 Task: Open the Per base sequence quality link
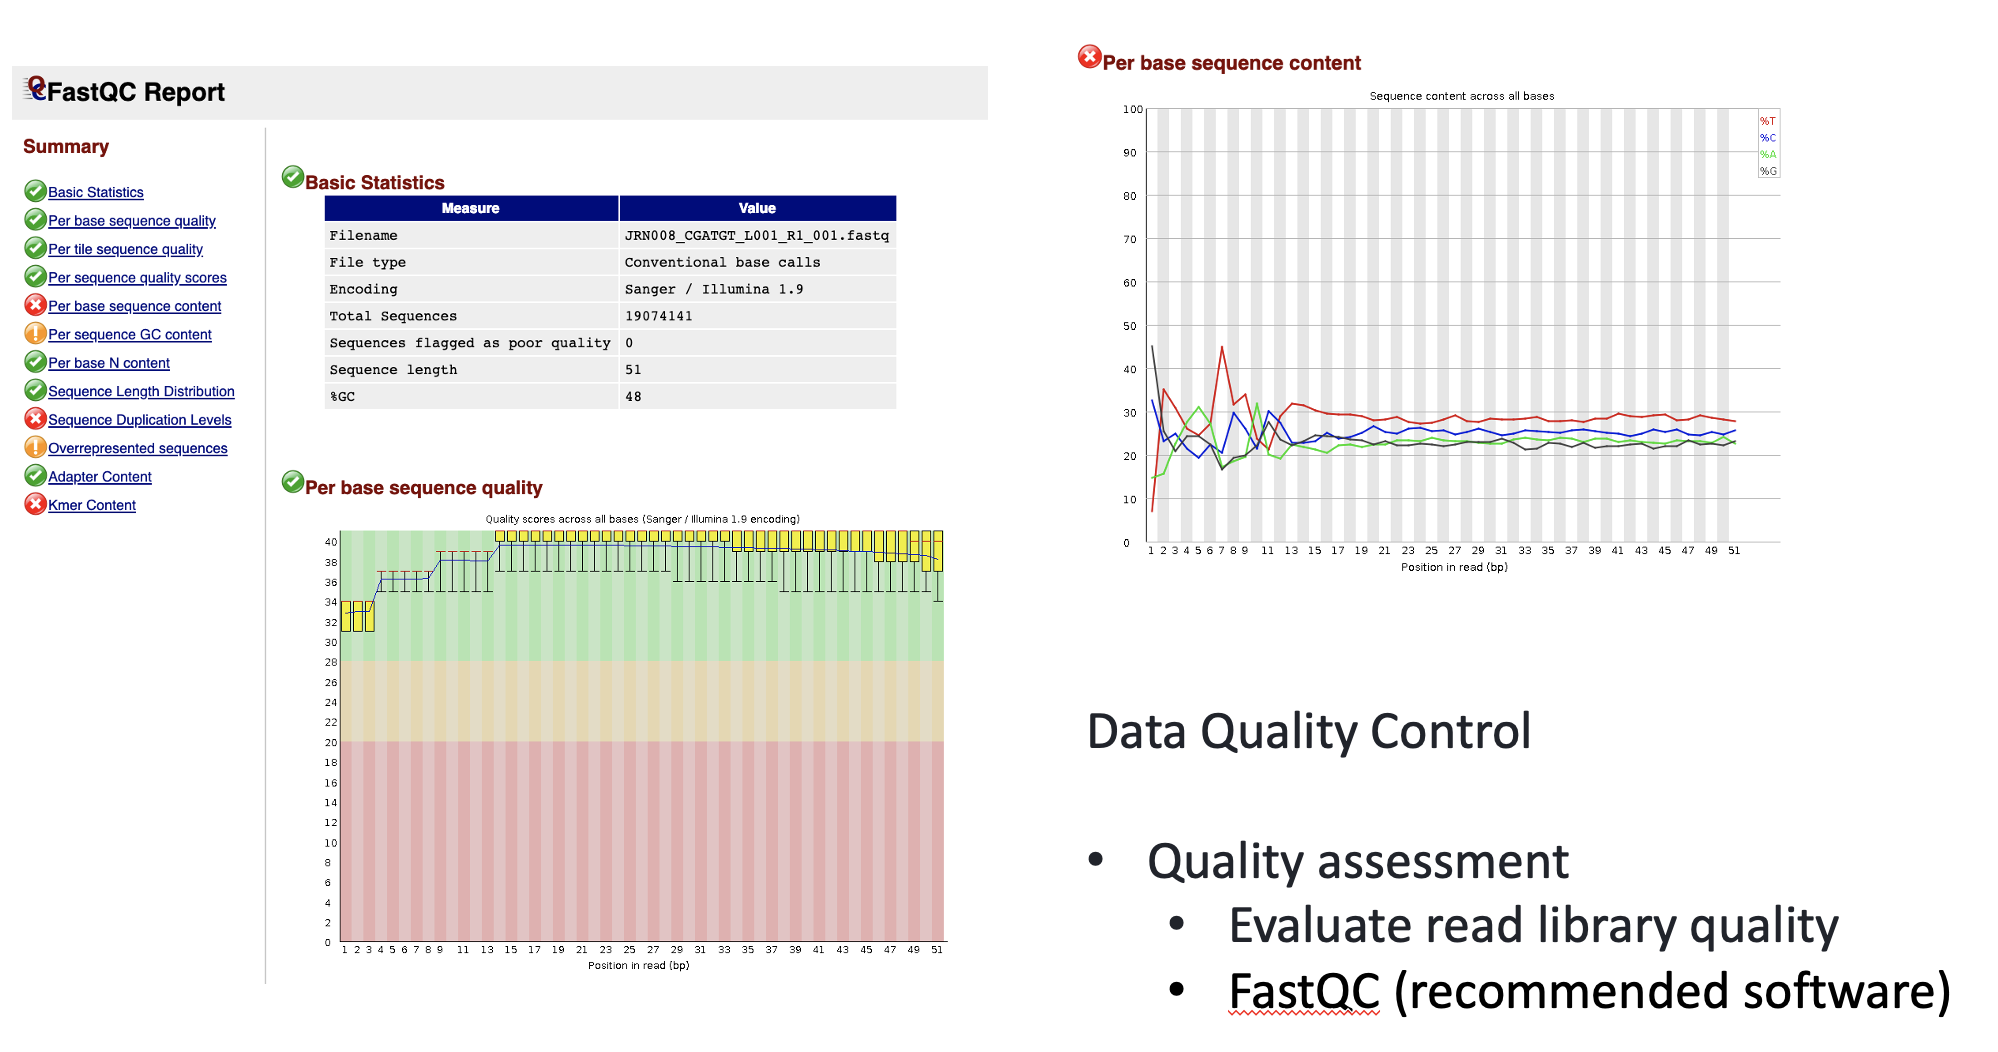(x=132, y=221)
